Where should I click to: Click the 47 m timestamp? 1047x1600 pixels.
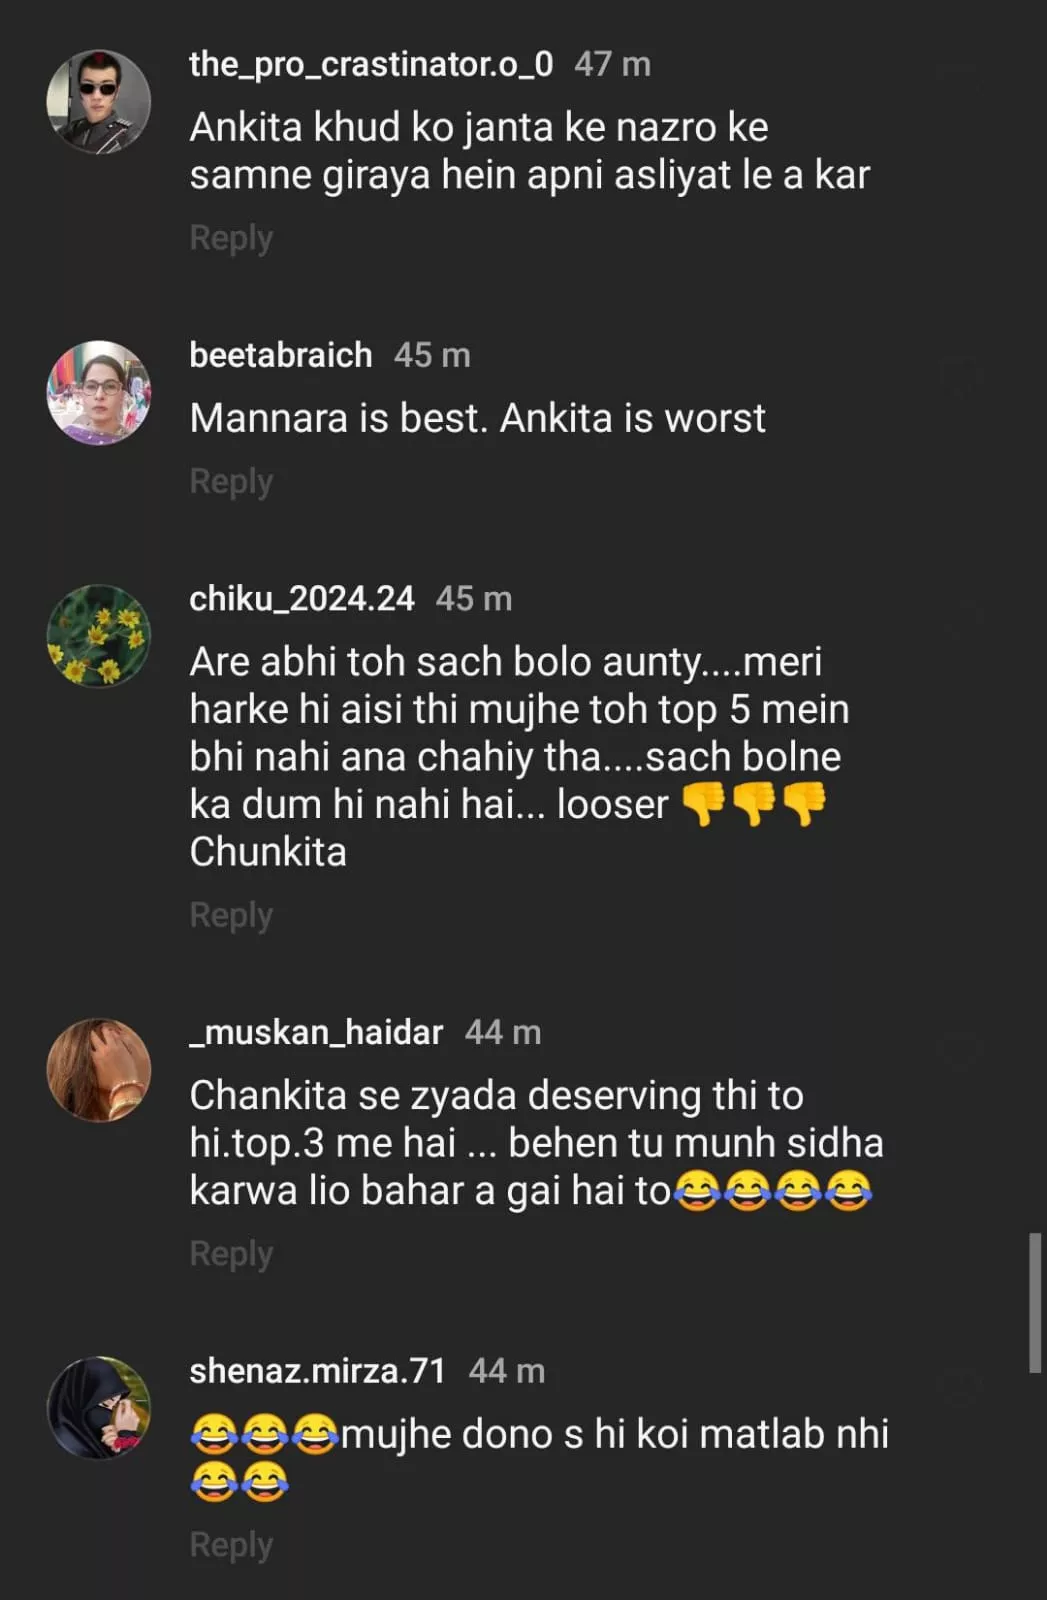612,64
